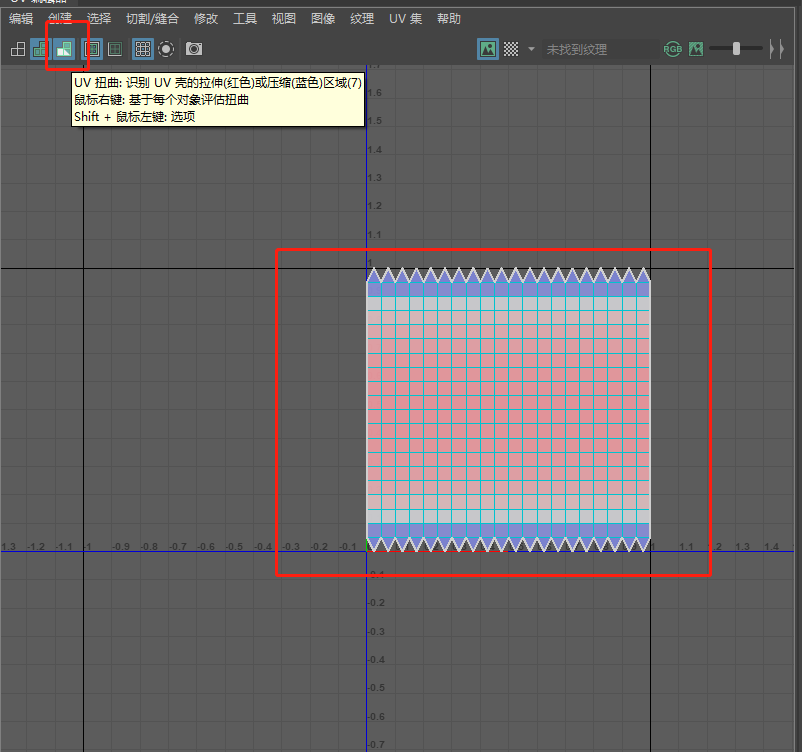Open the 选择 menu

click(x=99, y=19)
